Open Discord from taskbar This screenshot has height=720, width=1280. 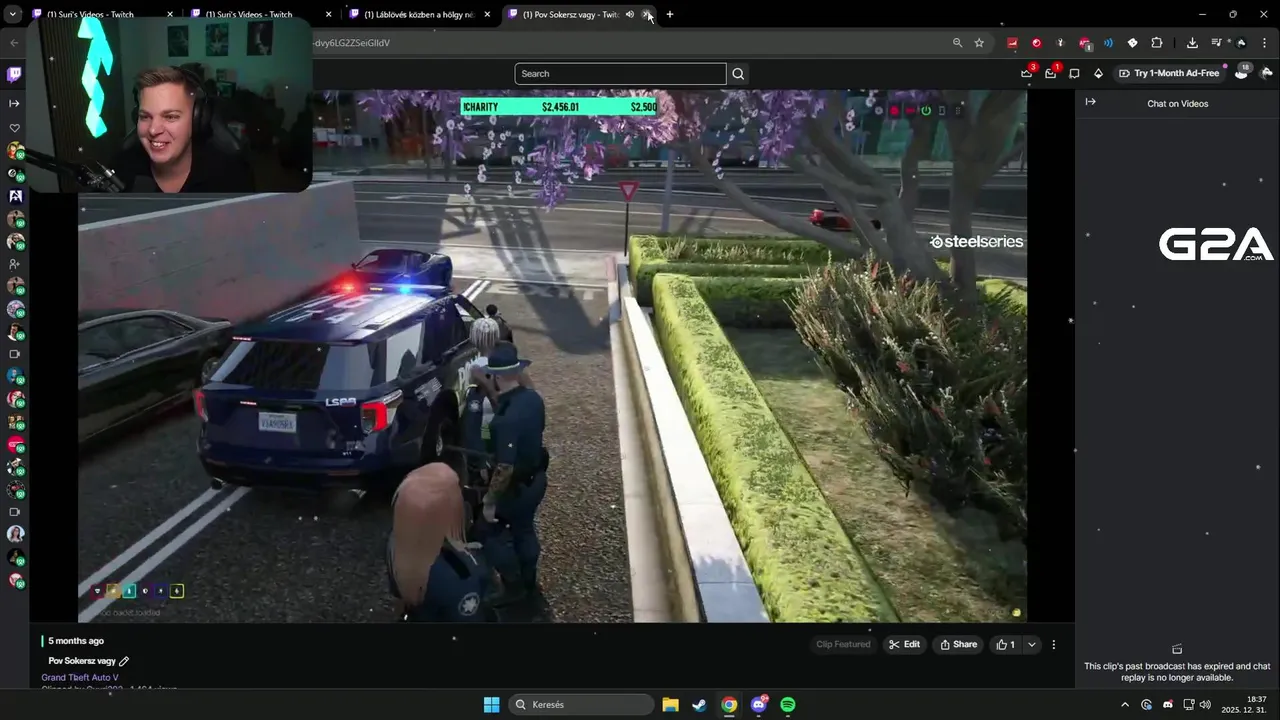click(x=758, y=705)
